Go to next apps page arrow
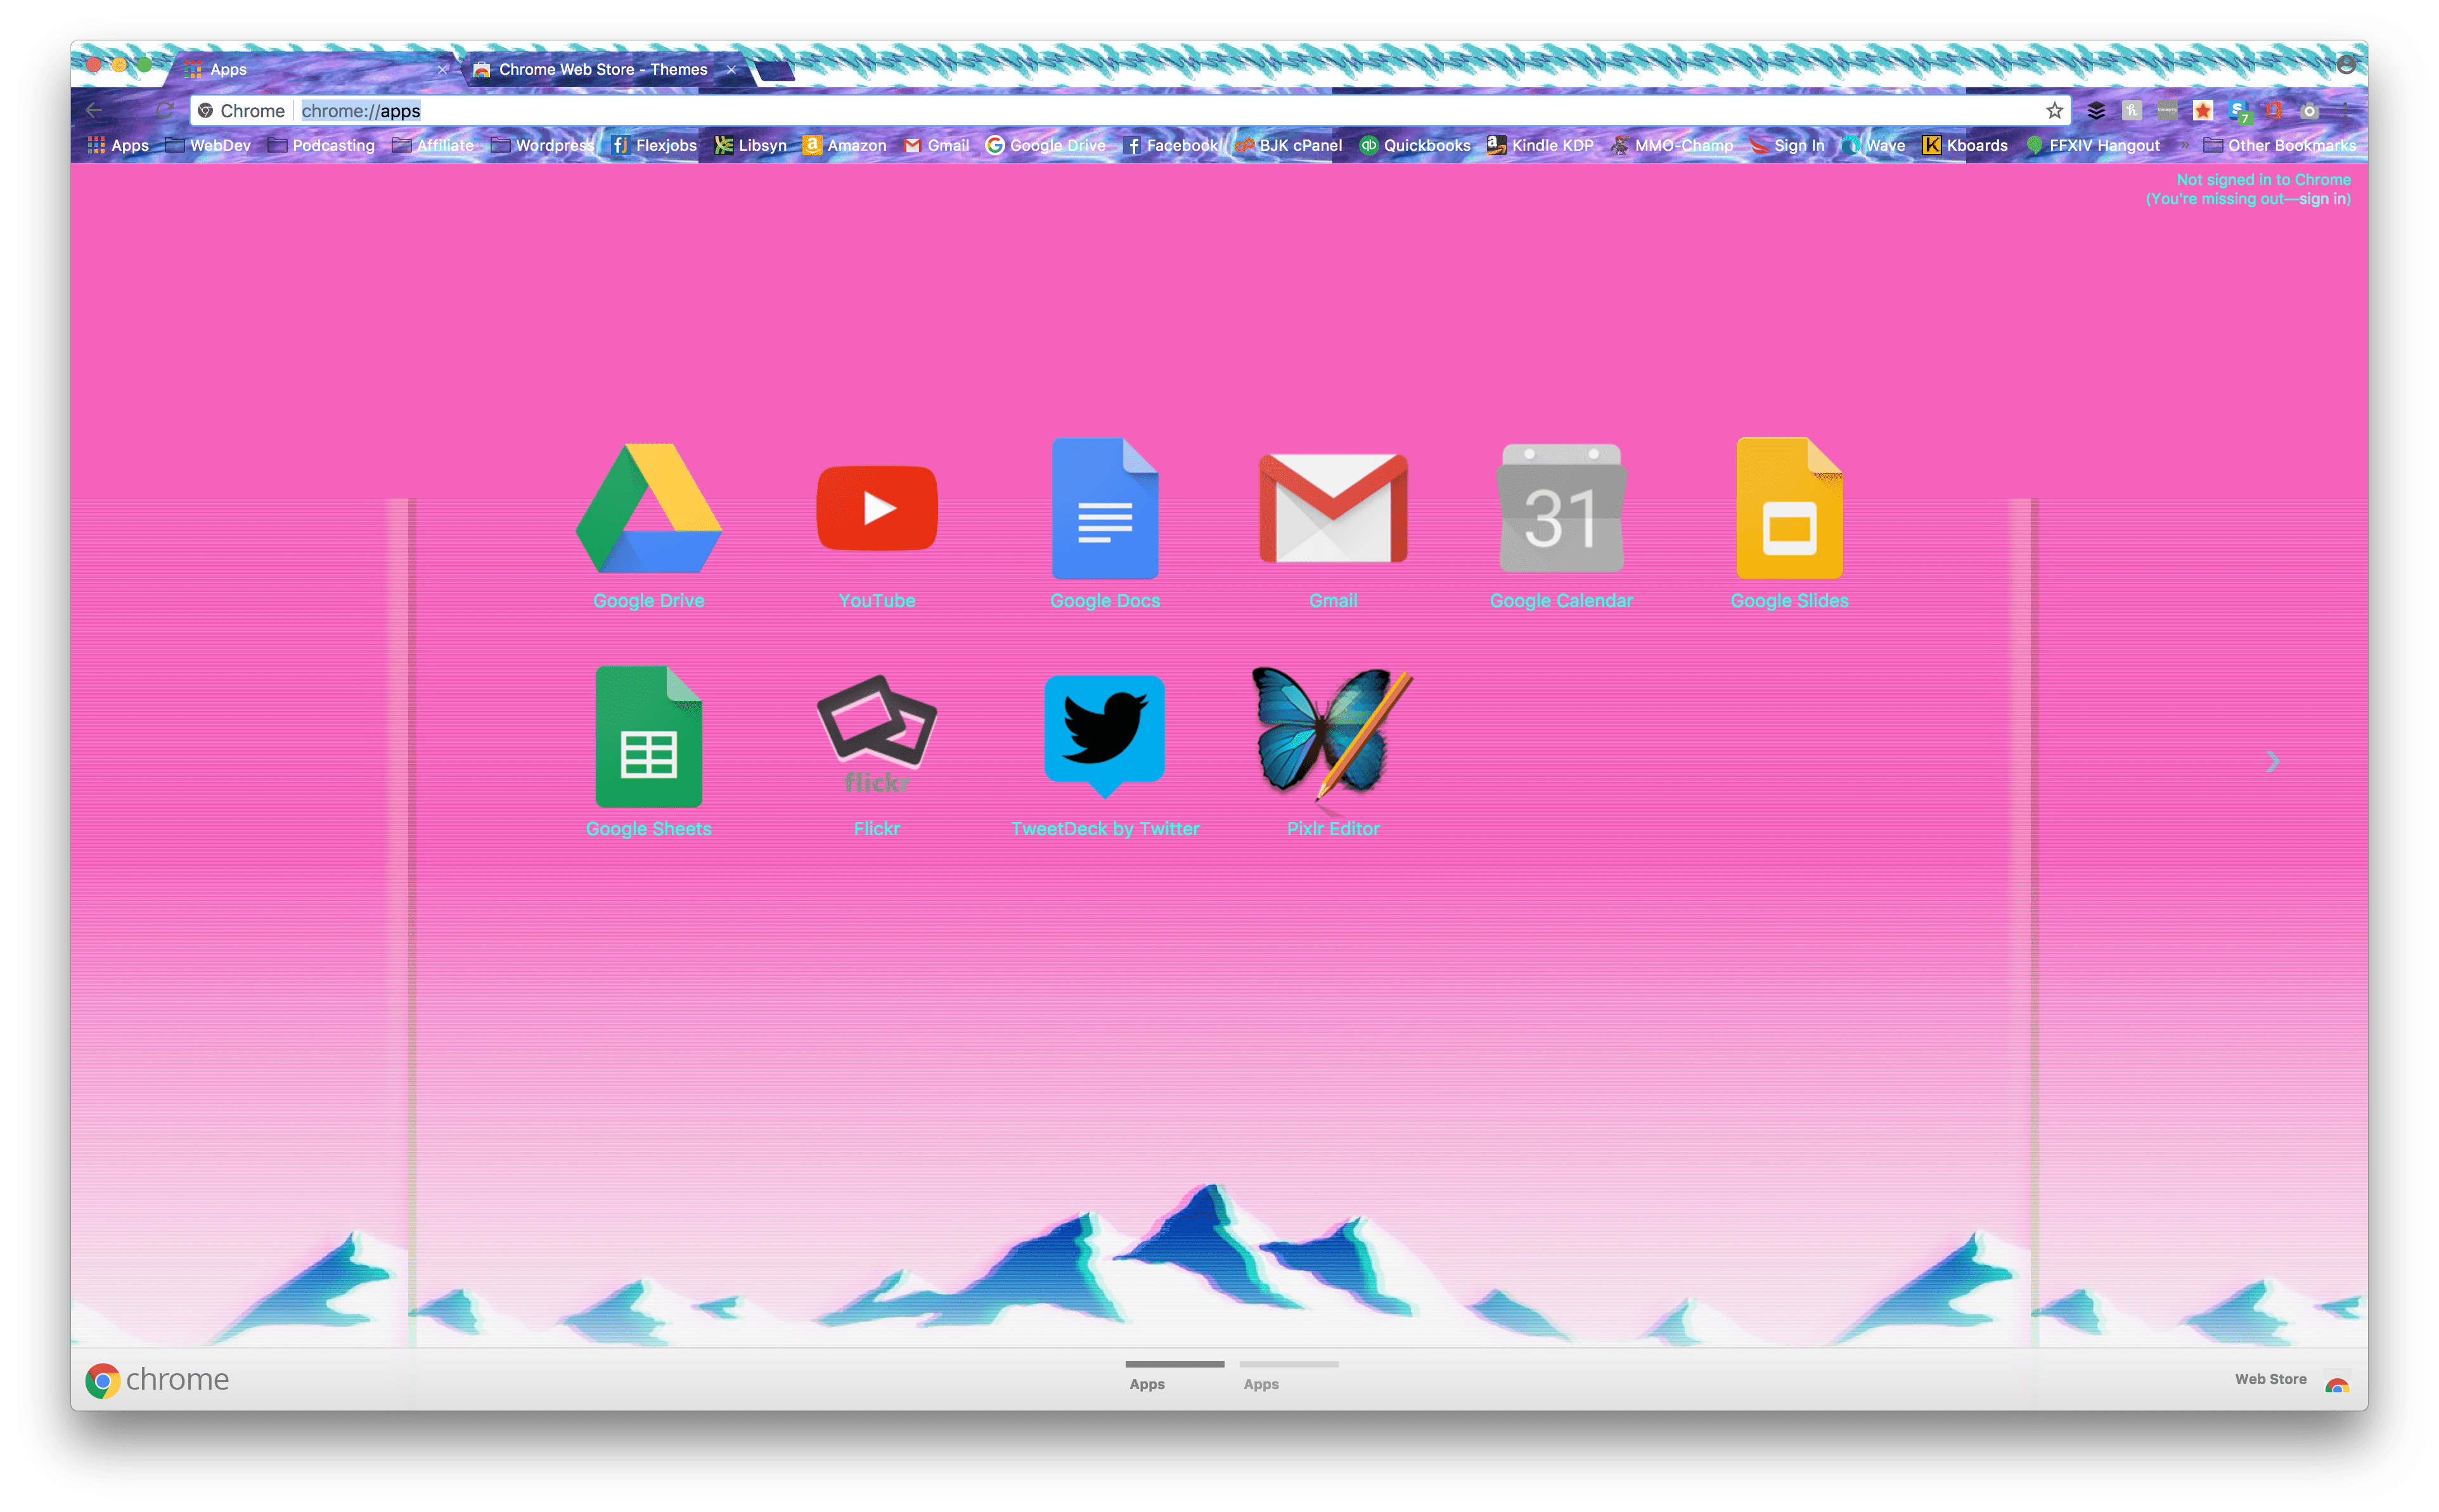The image size is (2439, 1512). tap(2272, 762)
